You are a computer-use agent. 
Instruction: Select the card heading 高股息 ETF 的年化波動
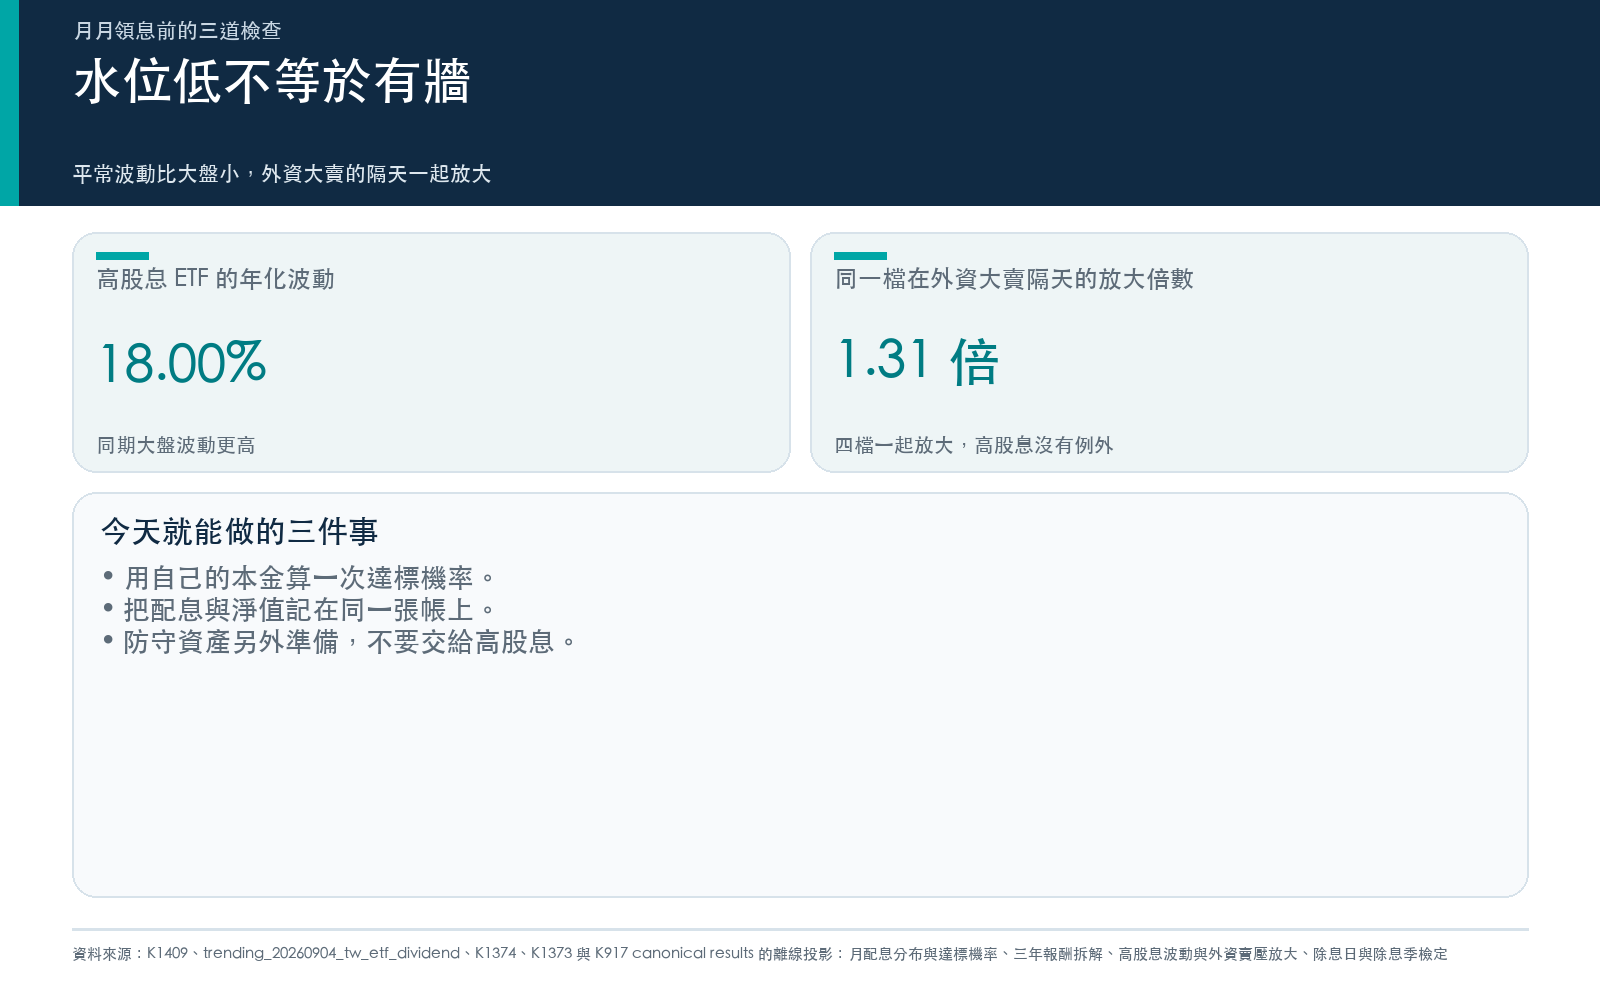(216, 279)
